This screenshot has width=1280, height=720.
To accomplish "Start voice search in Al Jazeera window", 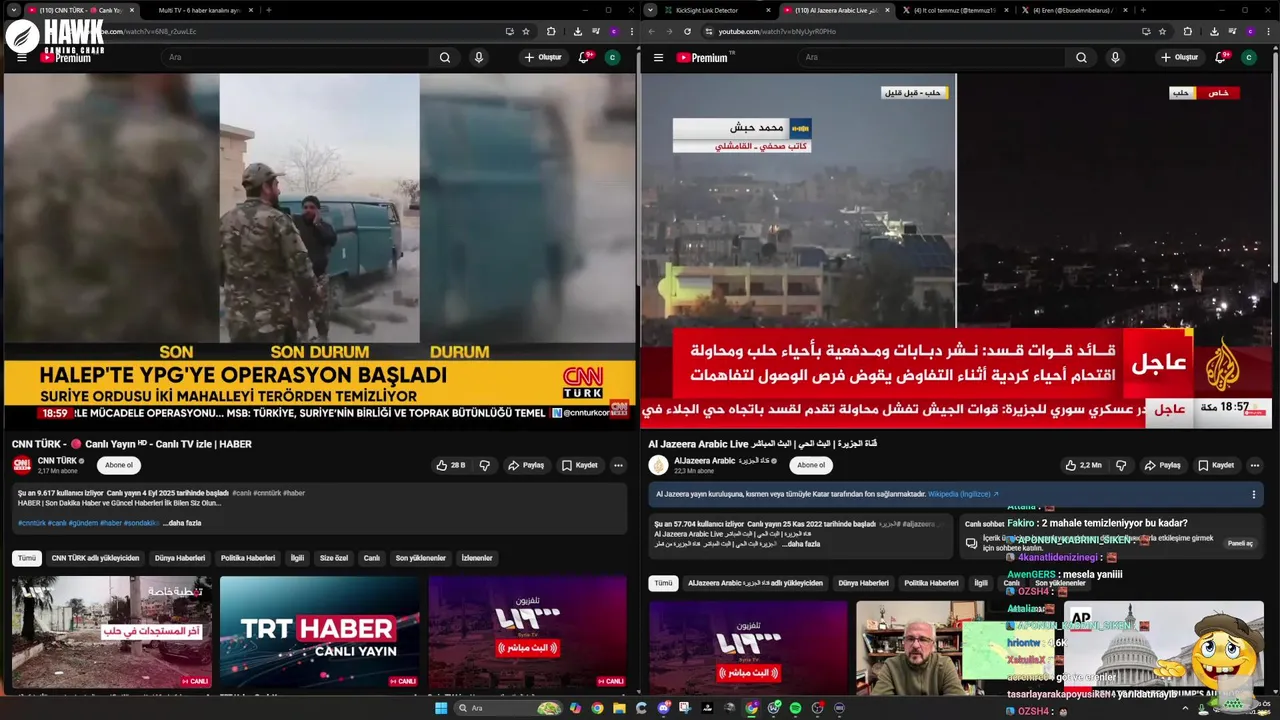I will pos(1115,57).
